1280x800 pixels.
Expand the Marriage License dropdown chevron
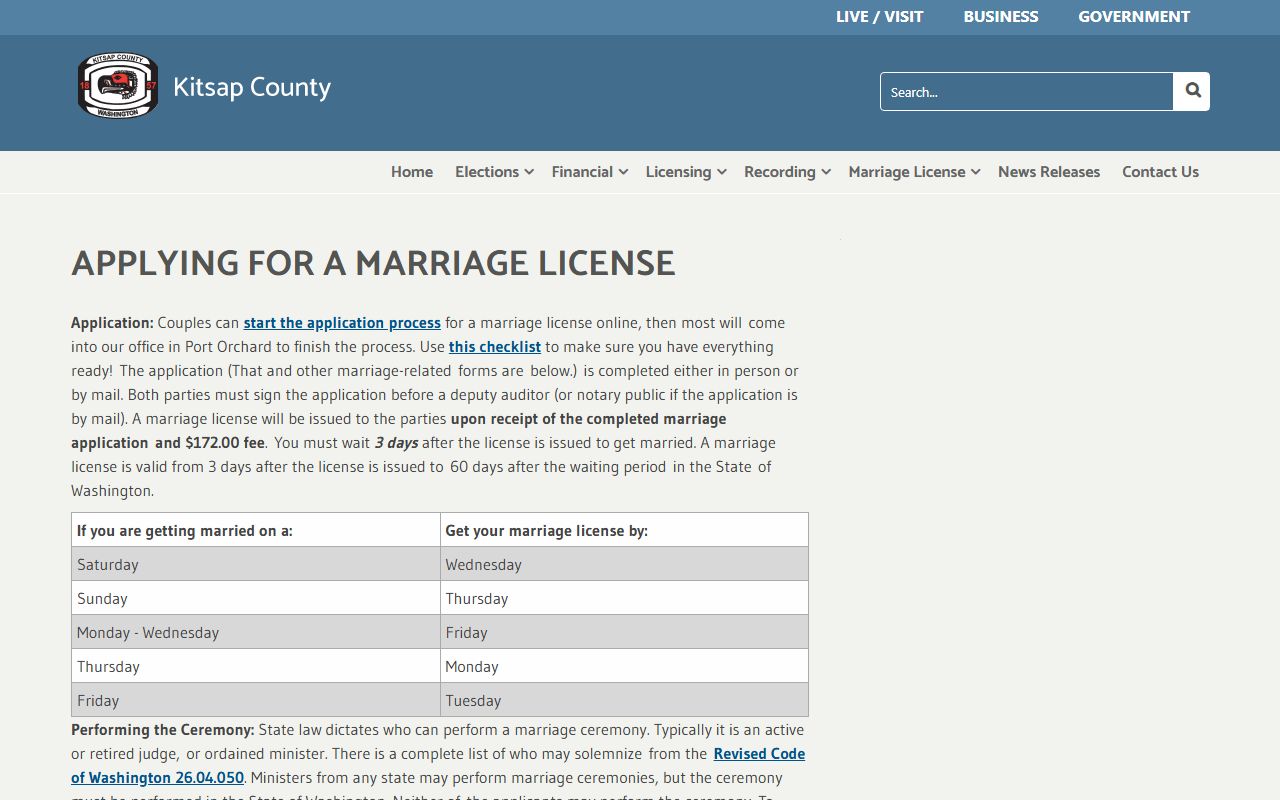(975, 172)
